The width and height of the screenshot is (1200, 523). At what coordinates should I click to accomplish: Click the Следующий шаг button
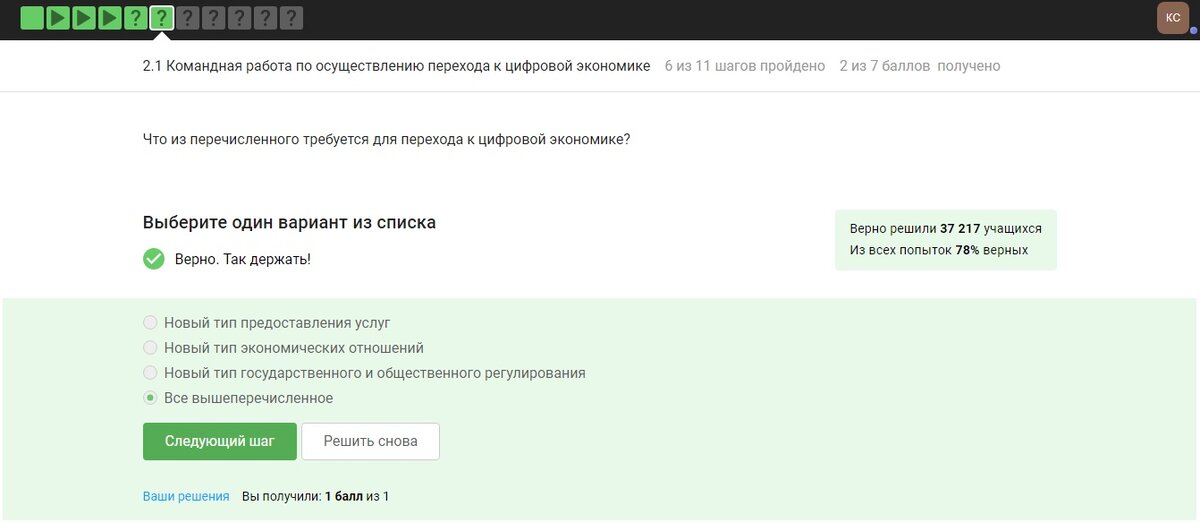click(220, 441)
